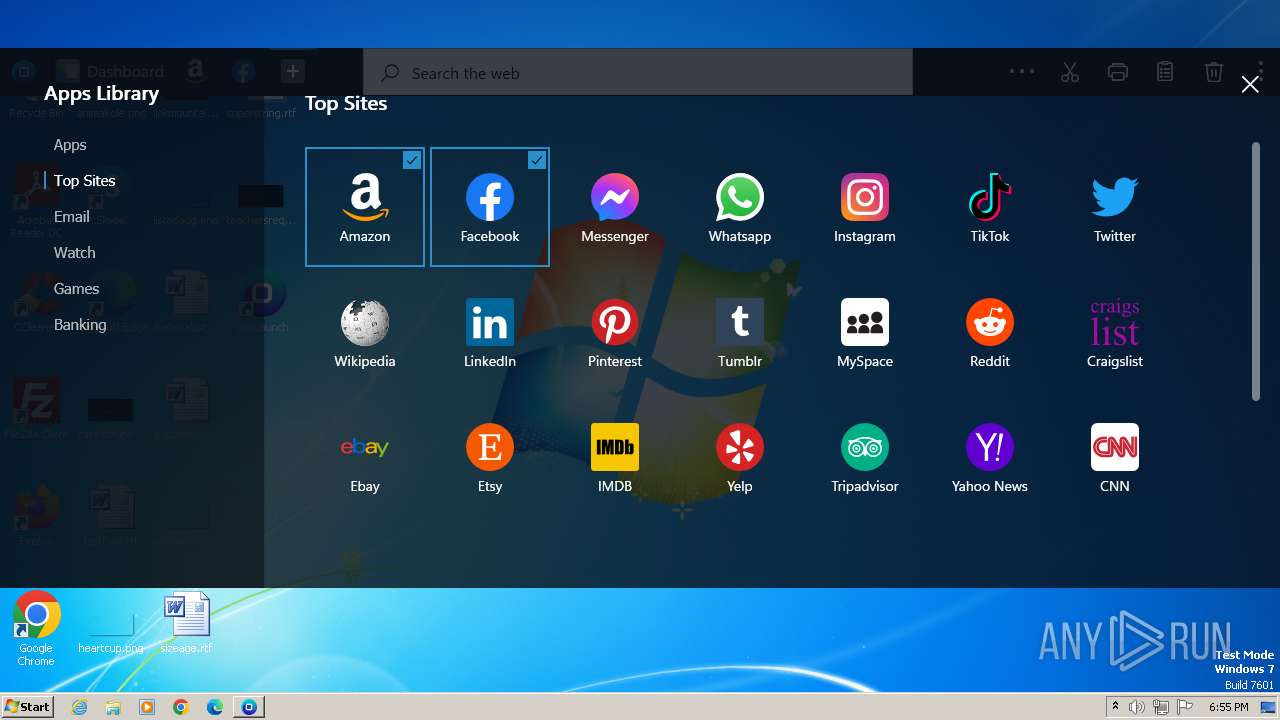Click the printer icon in toolbar
Viewport: 1280px width, 720px height.
1118,72
